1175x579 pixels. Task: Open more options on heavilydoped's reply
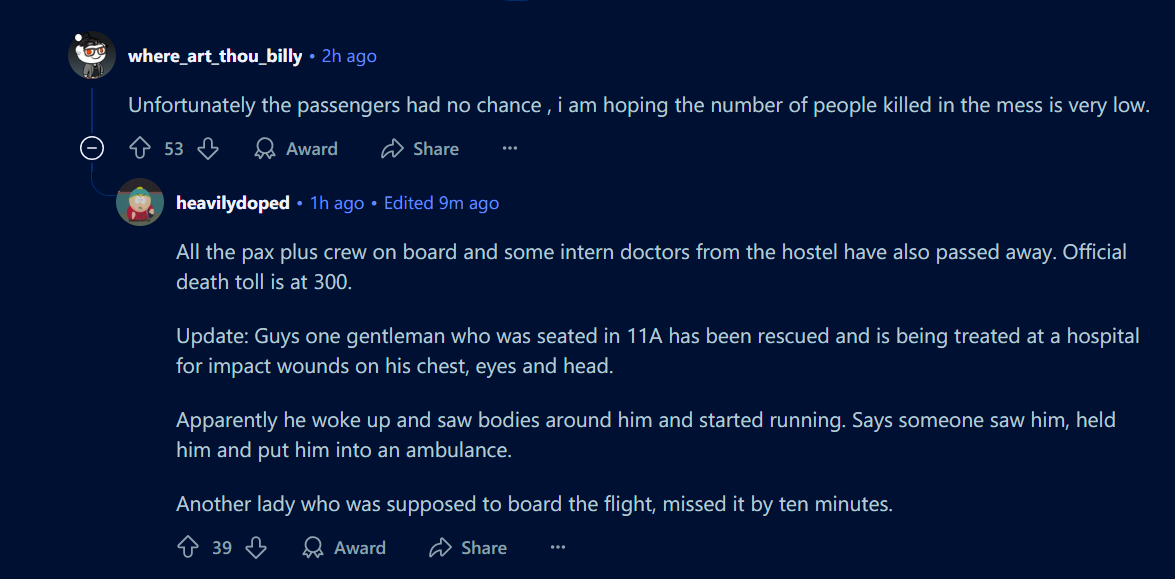click(x=558, y=548)
